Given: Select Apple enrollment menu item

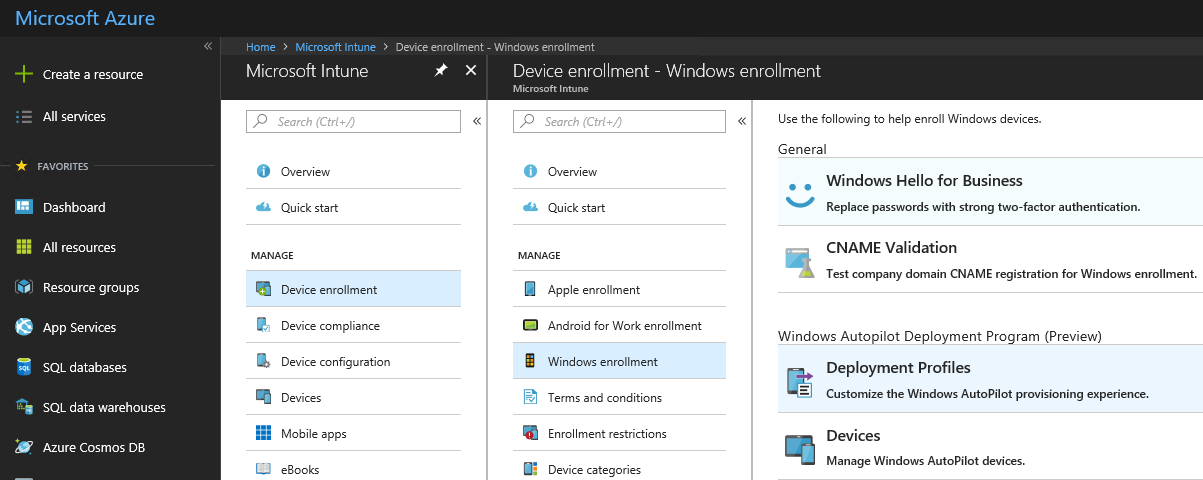Looking at the screenshot, I should pos(594,289).
